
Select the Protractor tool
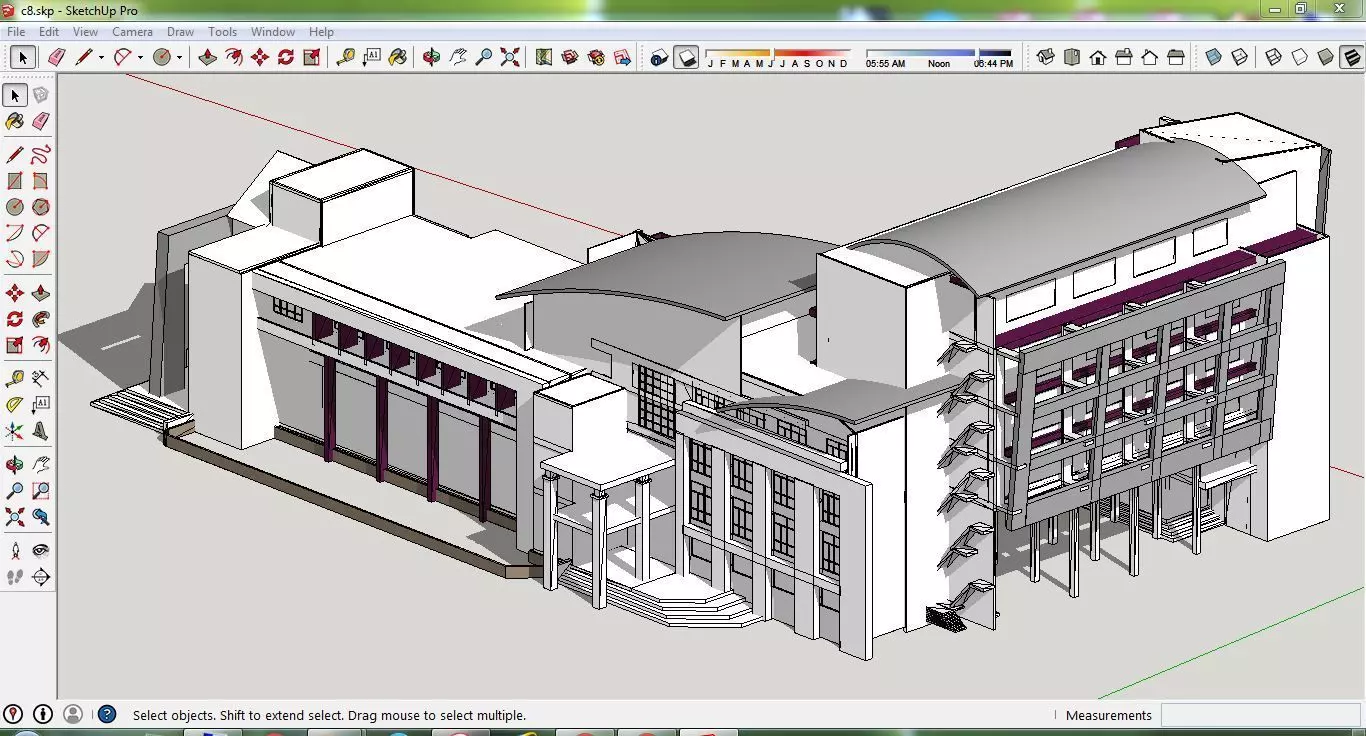[14, 405]
